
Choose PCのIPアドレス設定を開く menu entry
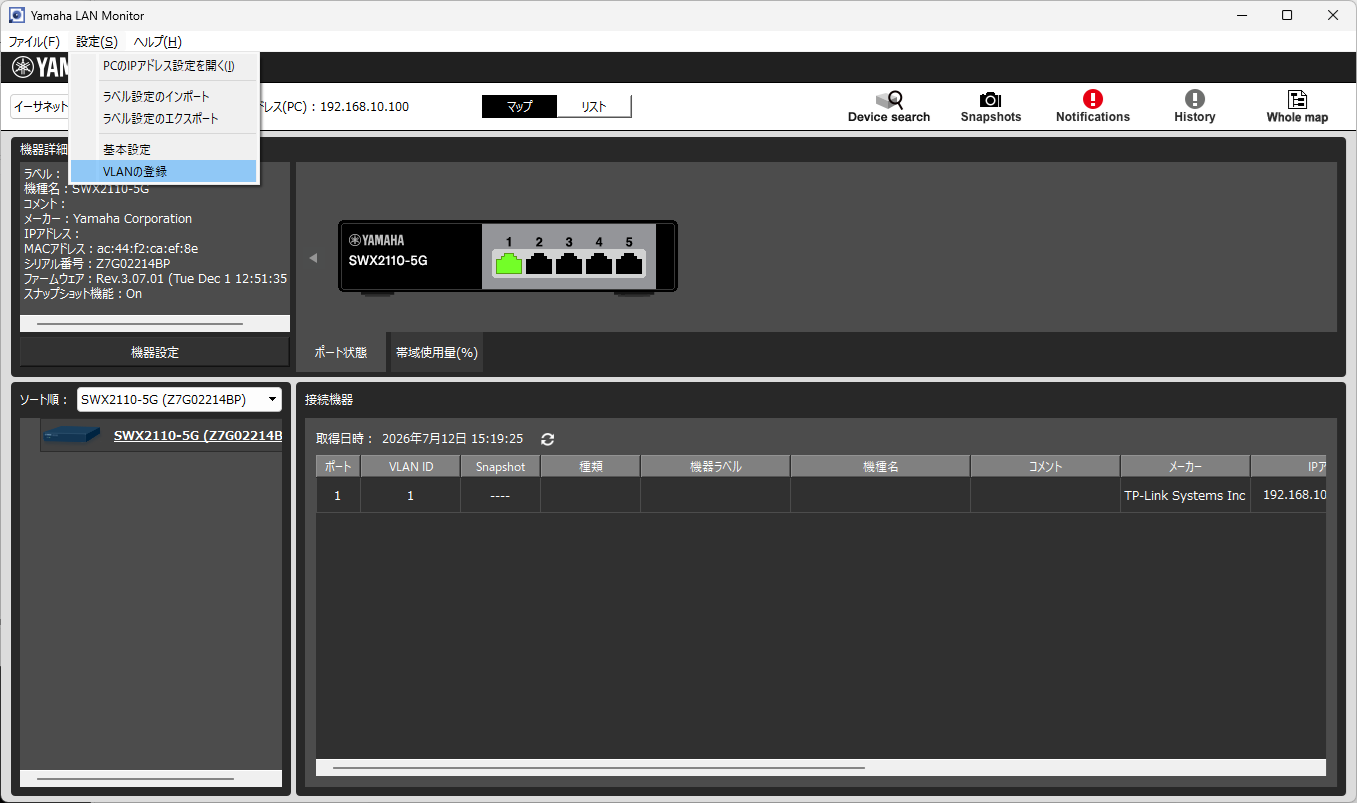pos(165,66)
